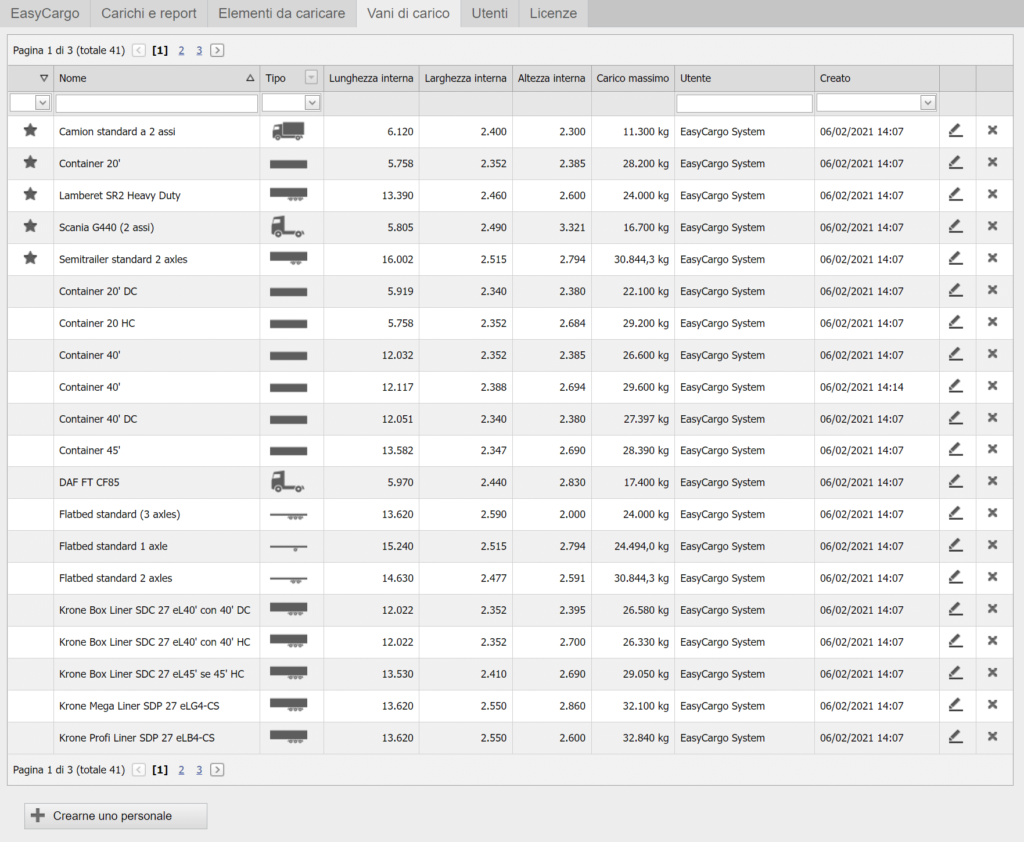Click the Utente column header

click(x=744, y=78)
